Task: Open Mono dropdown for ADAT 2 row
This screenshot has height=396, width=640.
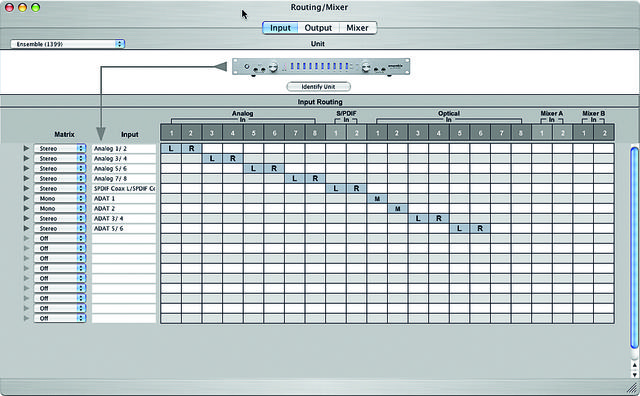Action: click(x=60, y=209)
